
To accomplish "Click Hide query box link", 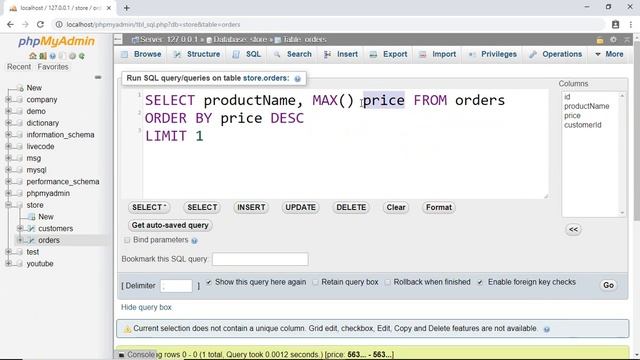I will [146, 307].
